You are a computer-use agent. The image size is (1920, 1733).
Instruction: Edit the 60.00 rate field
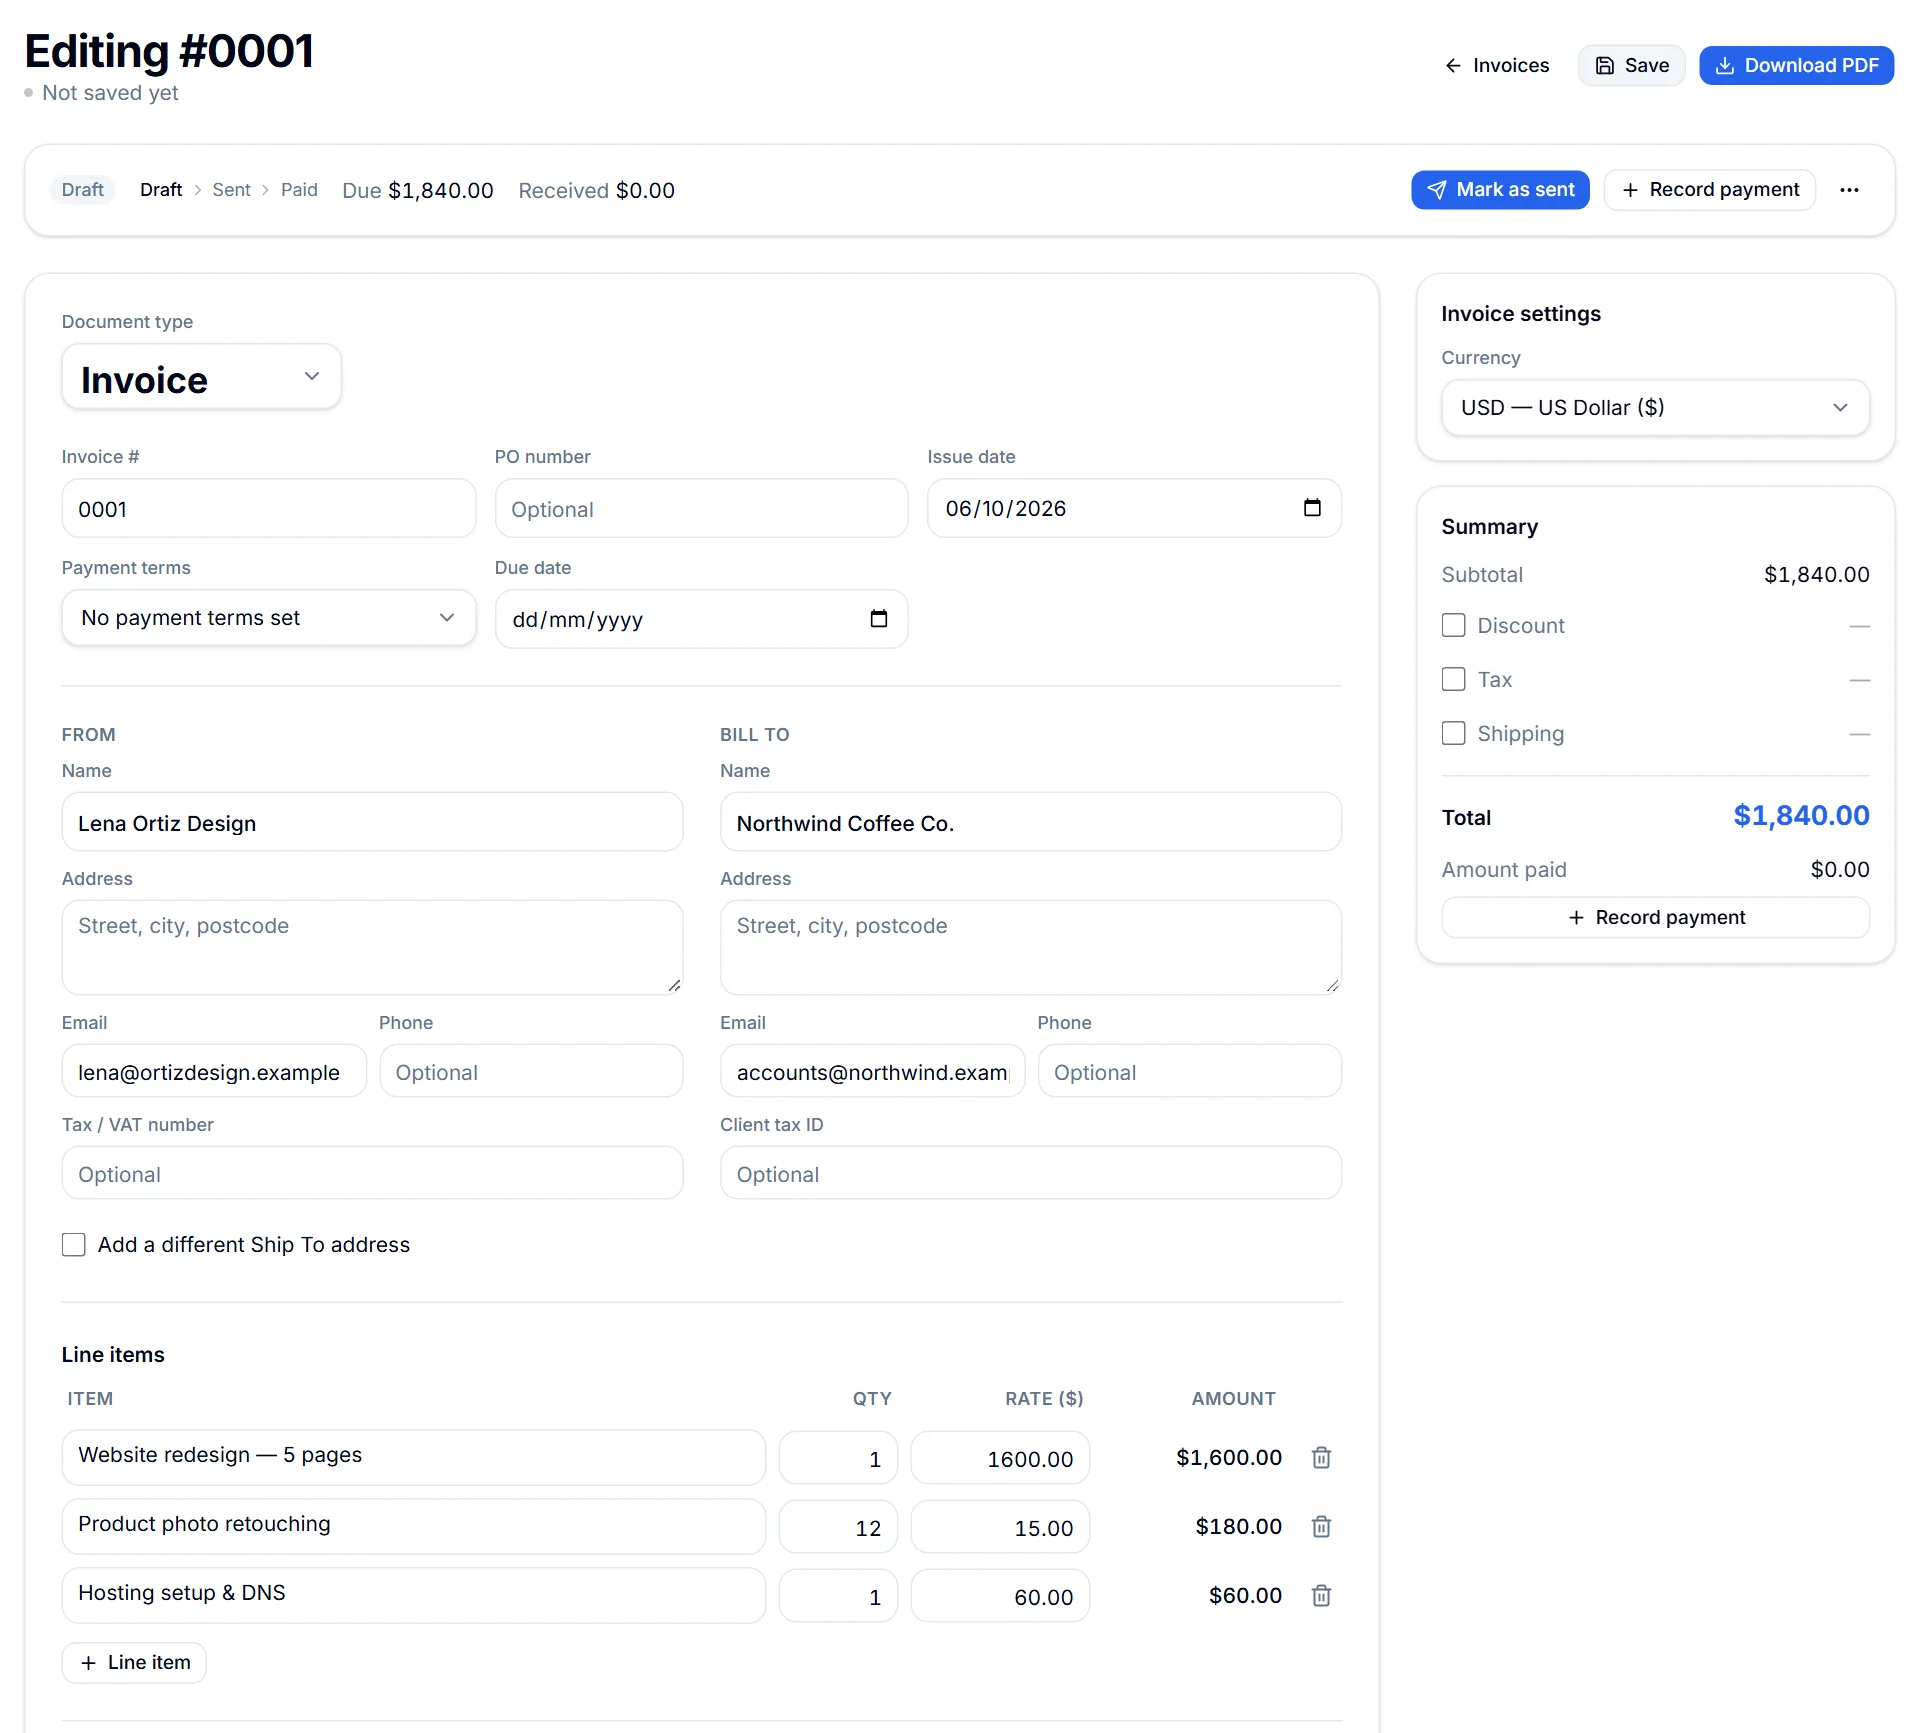[x=1000, y=1597]
